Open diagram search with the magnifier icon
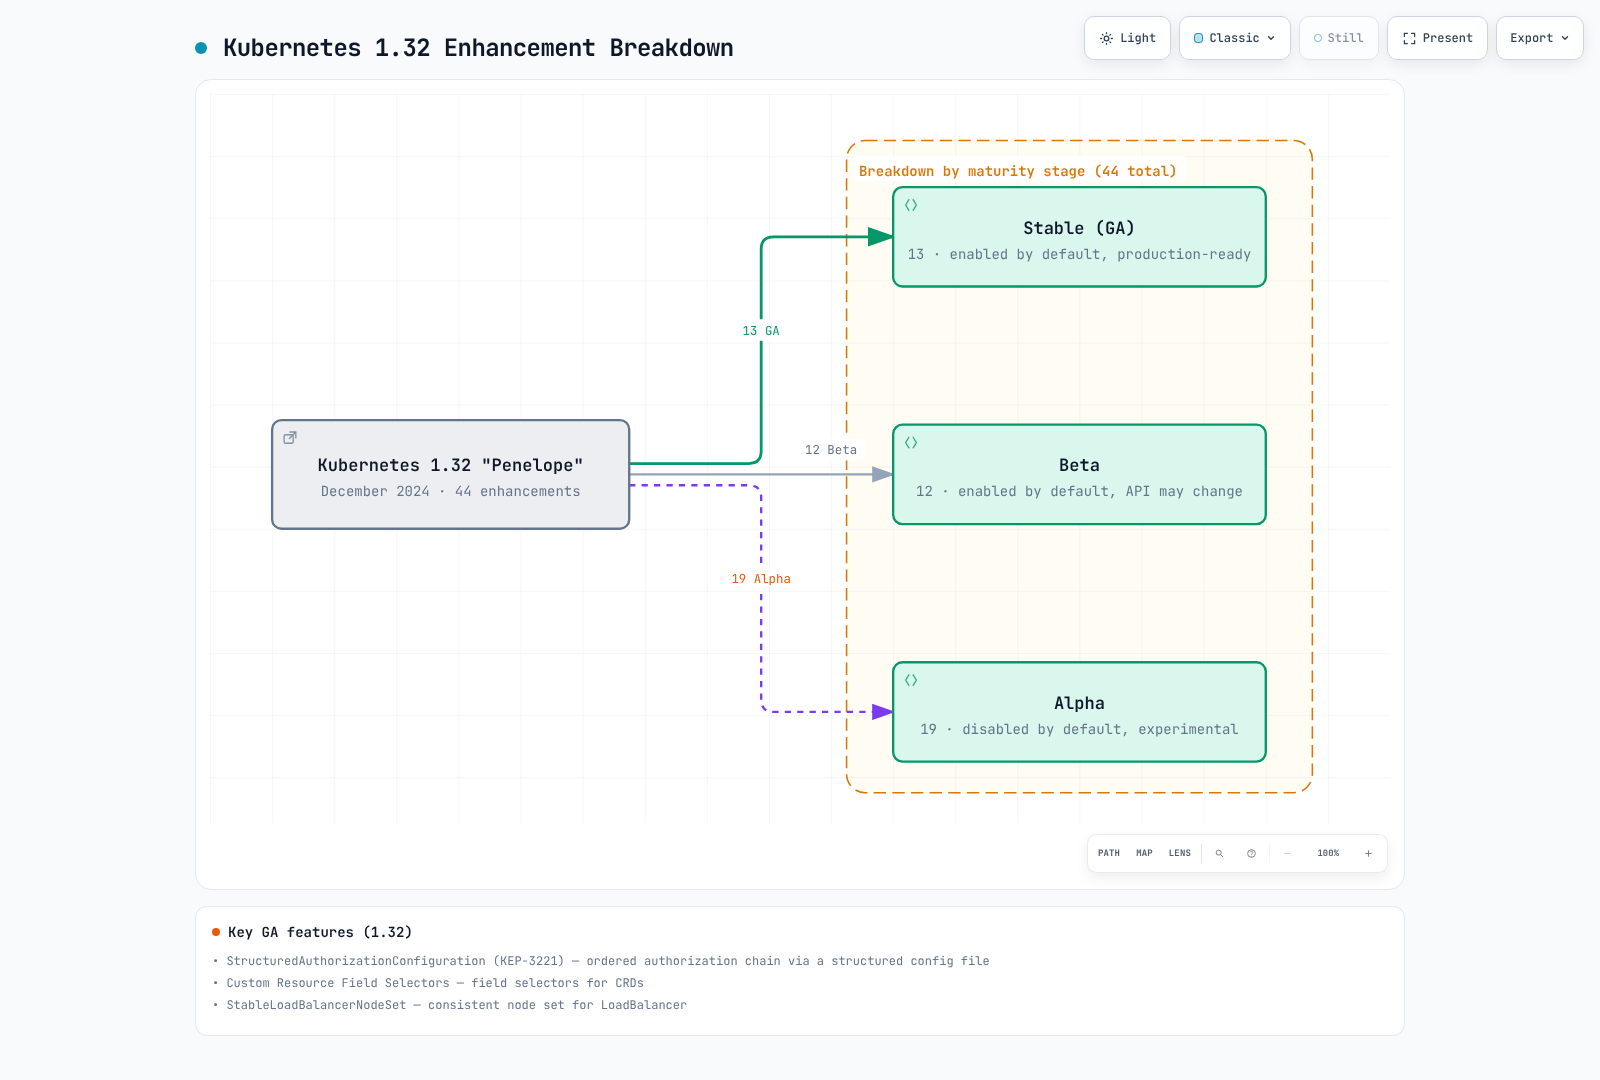The width and height of the screenshot is (1600, 1080). click(1219, 853)
